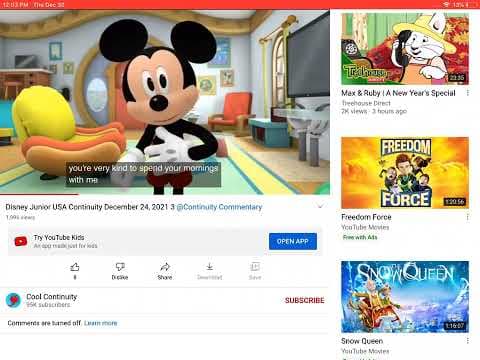
Task: Seek using the red video progress bar
Action: click(x=165, y=194)
